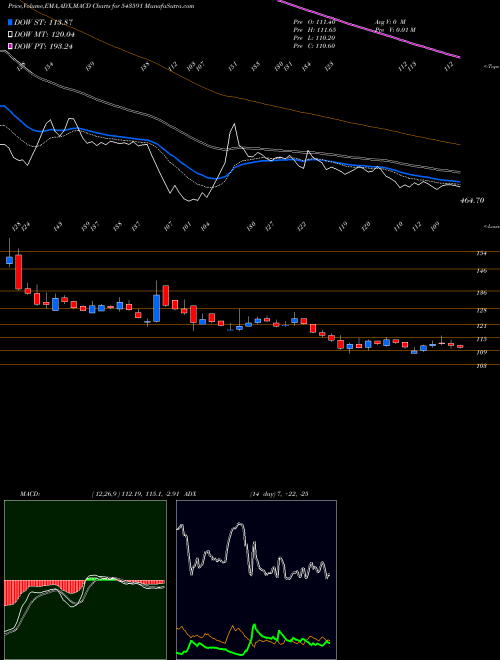Viewport: 500px width, 660px height.
Task: Select the 'DOW PT: 193.24' legend text
Action: (x=44, y=46)
